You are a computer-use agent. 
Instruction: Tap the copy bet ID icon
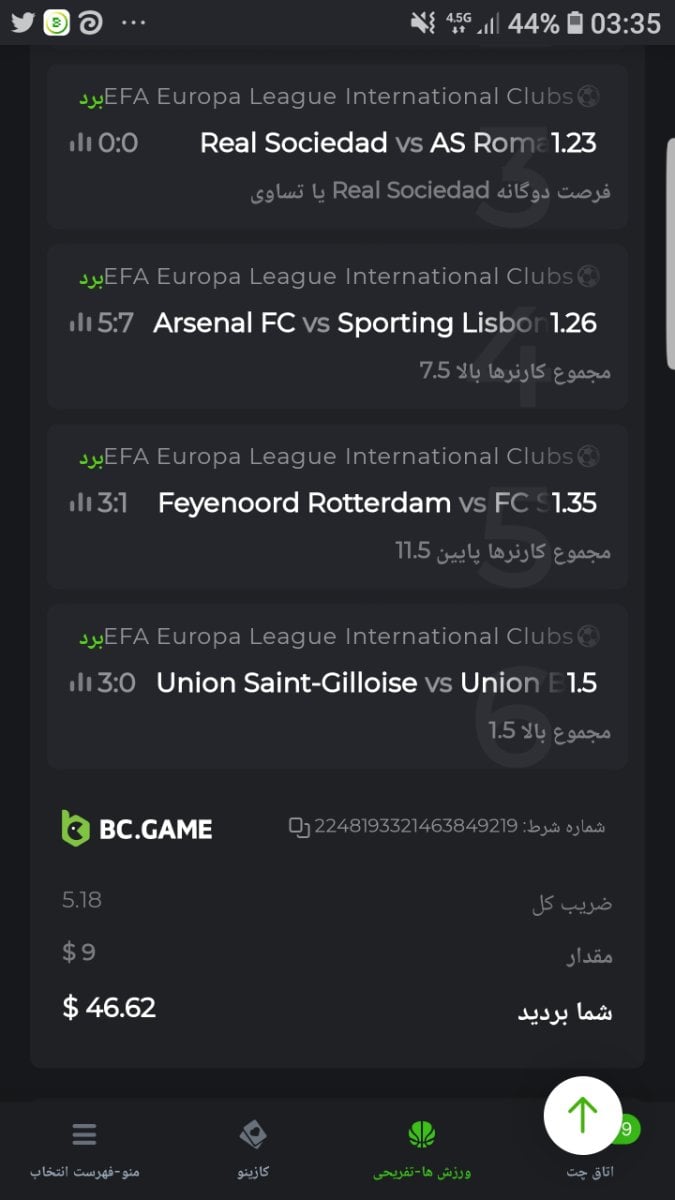click(299, 827)
